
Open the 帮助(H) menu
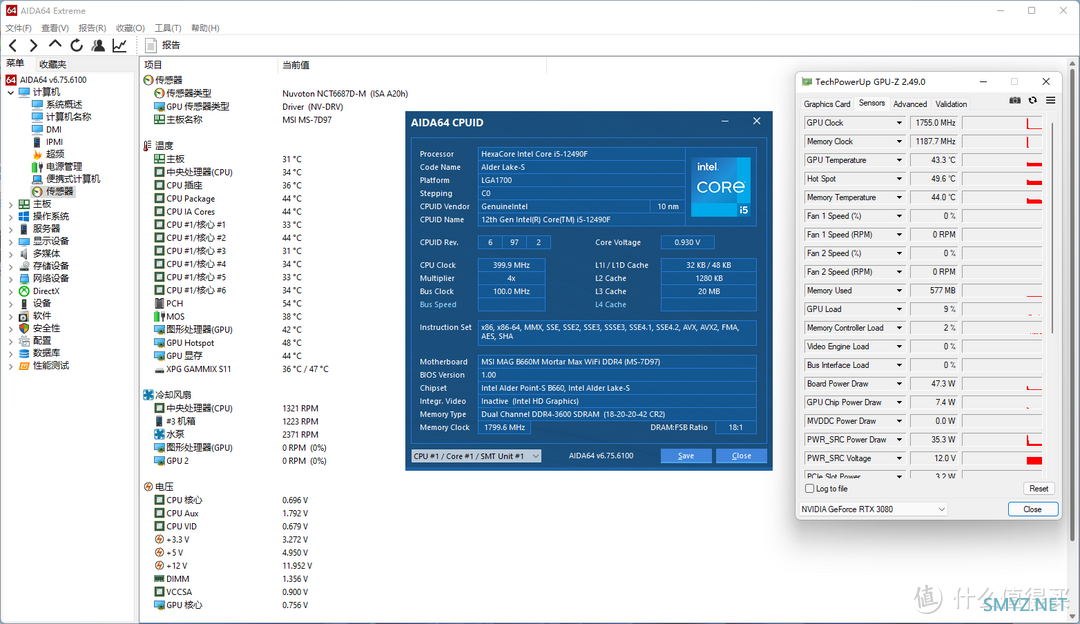pyautogui.click(x=205, y=28)
